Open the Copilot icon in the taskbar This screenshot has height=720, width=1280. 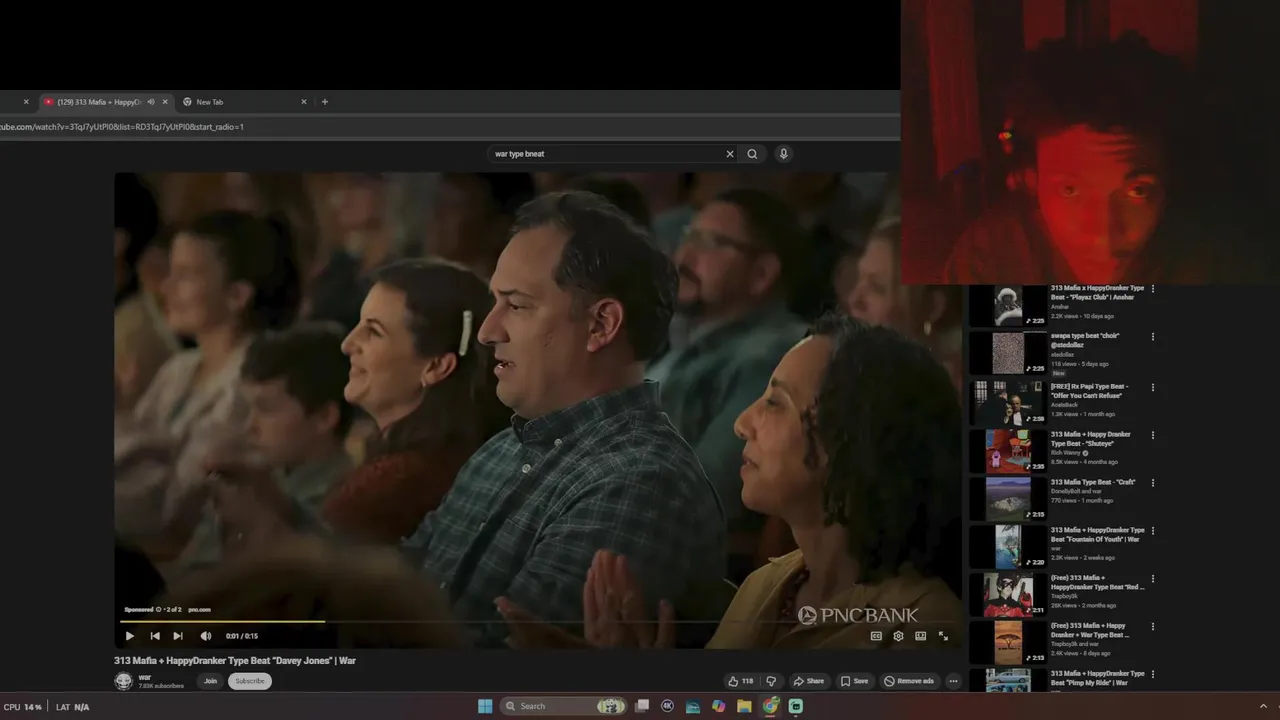click(718, 706)
